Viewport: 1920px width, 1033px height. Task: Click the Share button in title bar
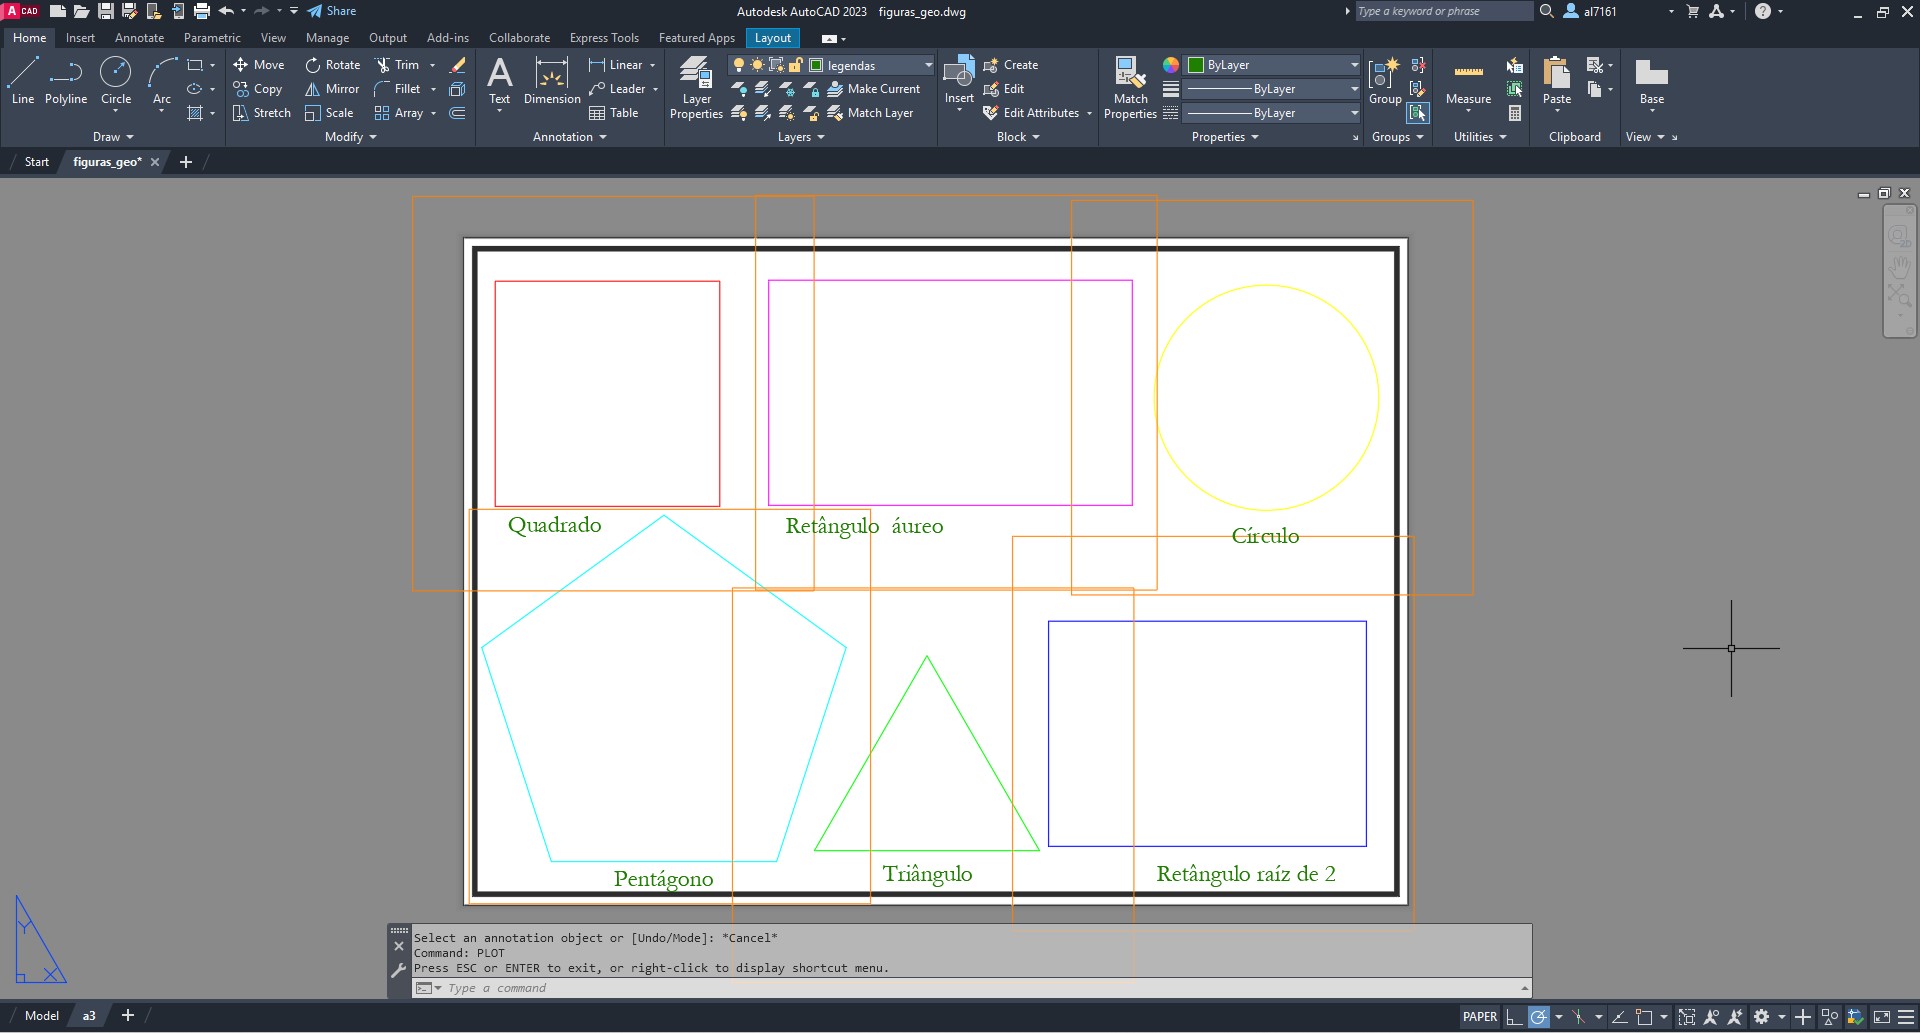pyautogui.click(x=331, y=11)
